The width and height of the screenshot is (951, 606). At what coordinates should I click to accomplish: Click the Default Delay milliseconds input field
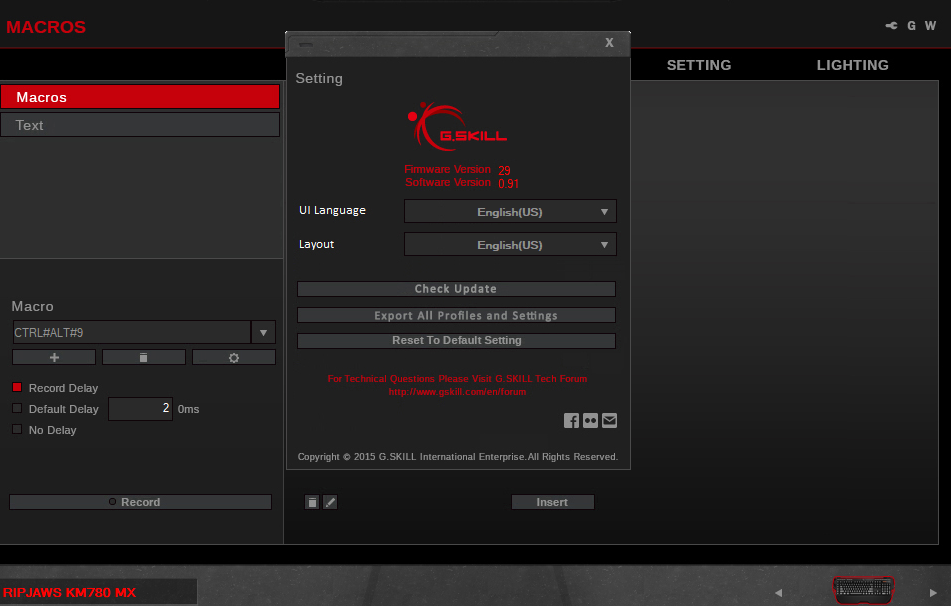click(140, 409)
